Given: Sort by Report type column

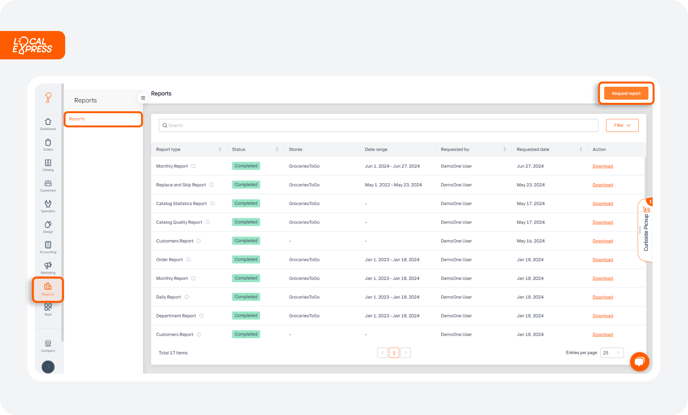Looking at the screenshot, I should (x=220, y=149).
